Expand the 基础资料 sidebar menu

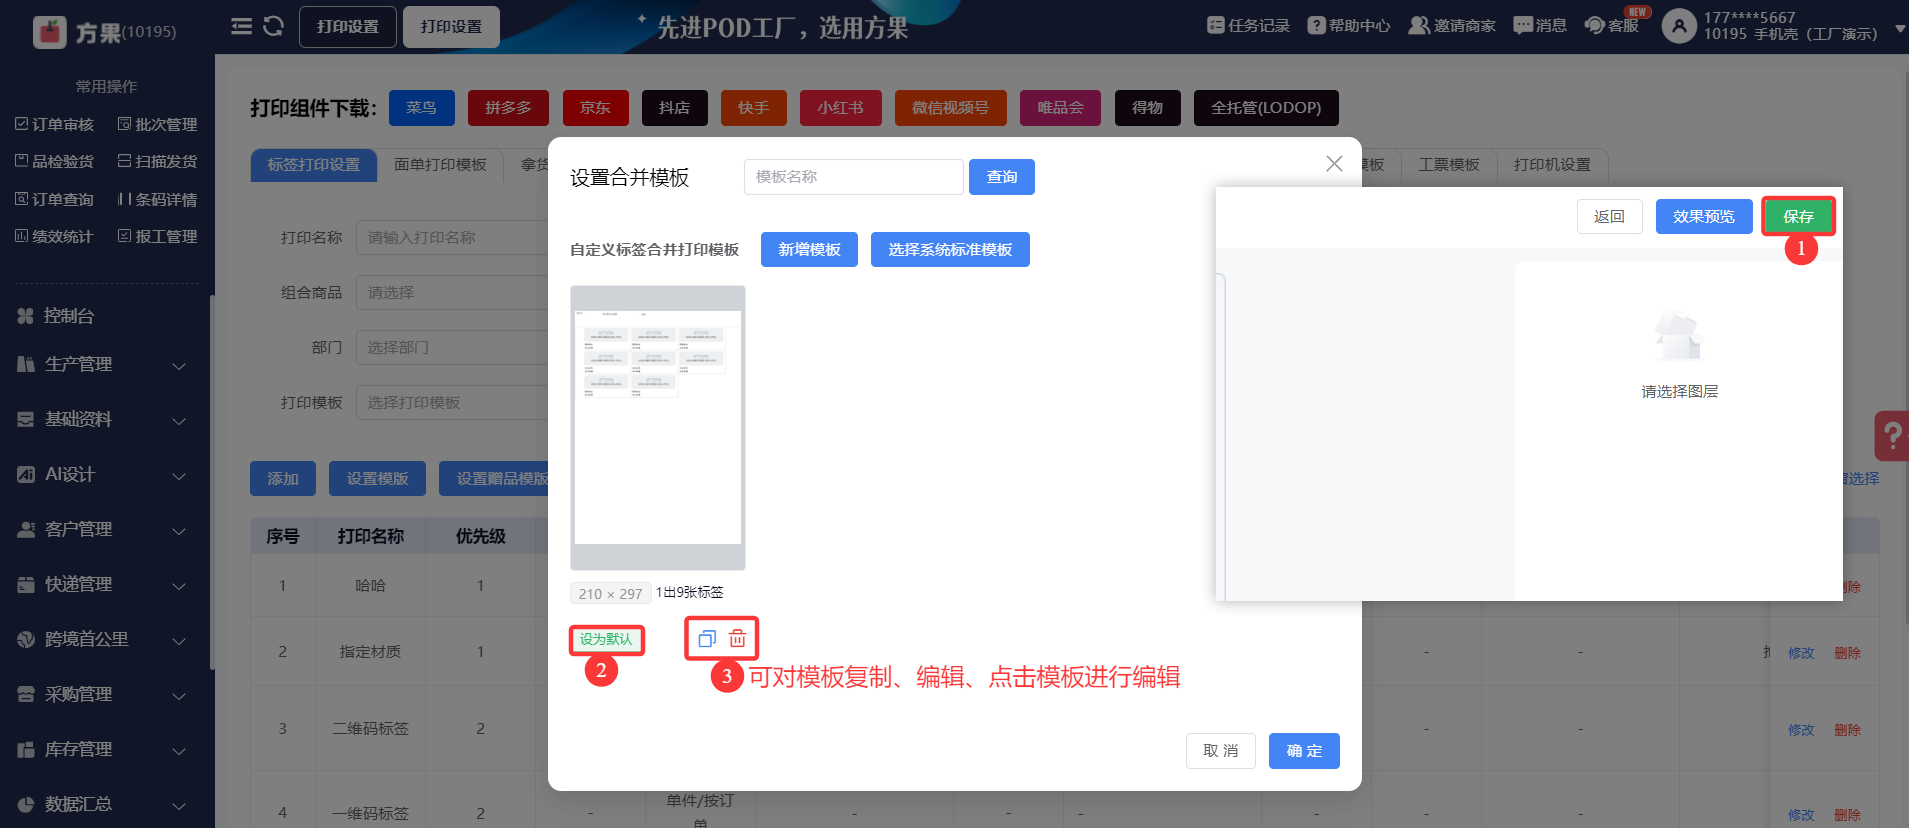coord(105,419)
